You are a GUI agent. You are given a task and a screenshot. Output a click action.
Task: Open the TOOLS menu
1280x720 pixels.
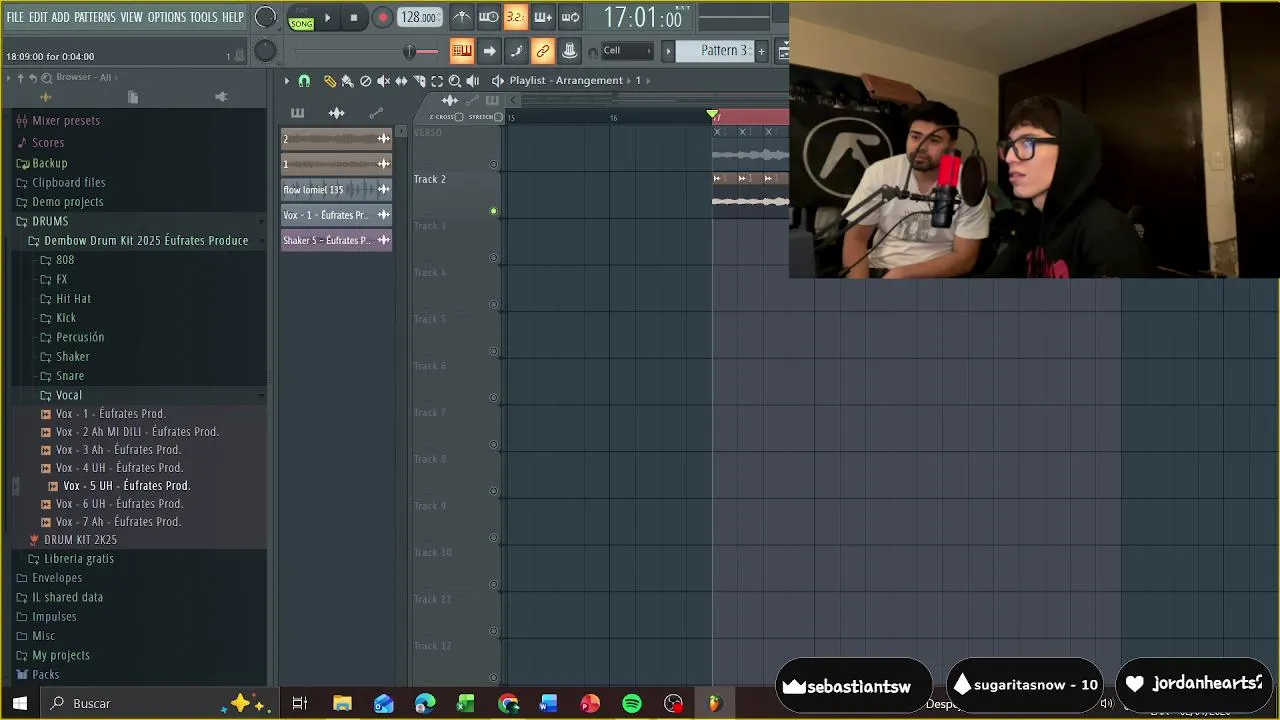pos(203,17)
